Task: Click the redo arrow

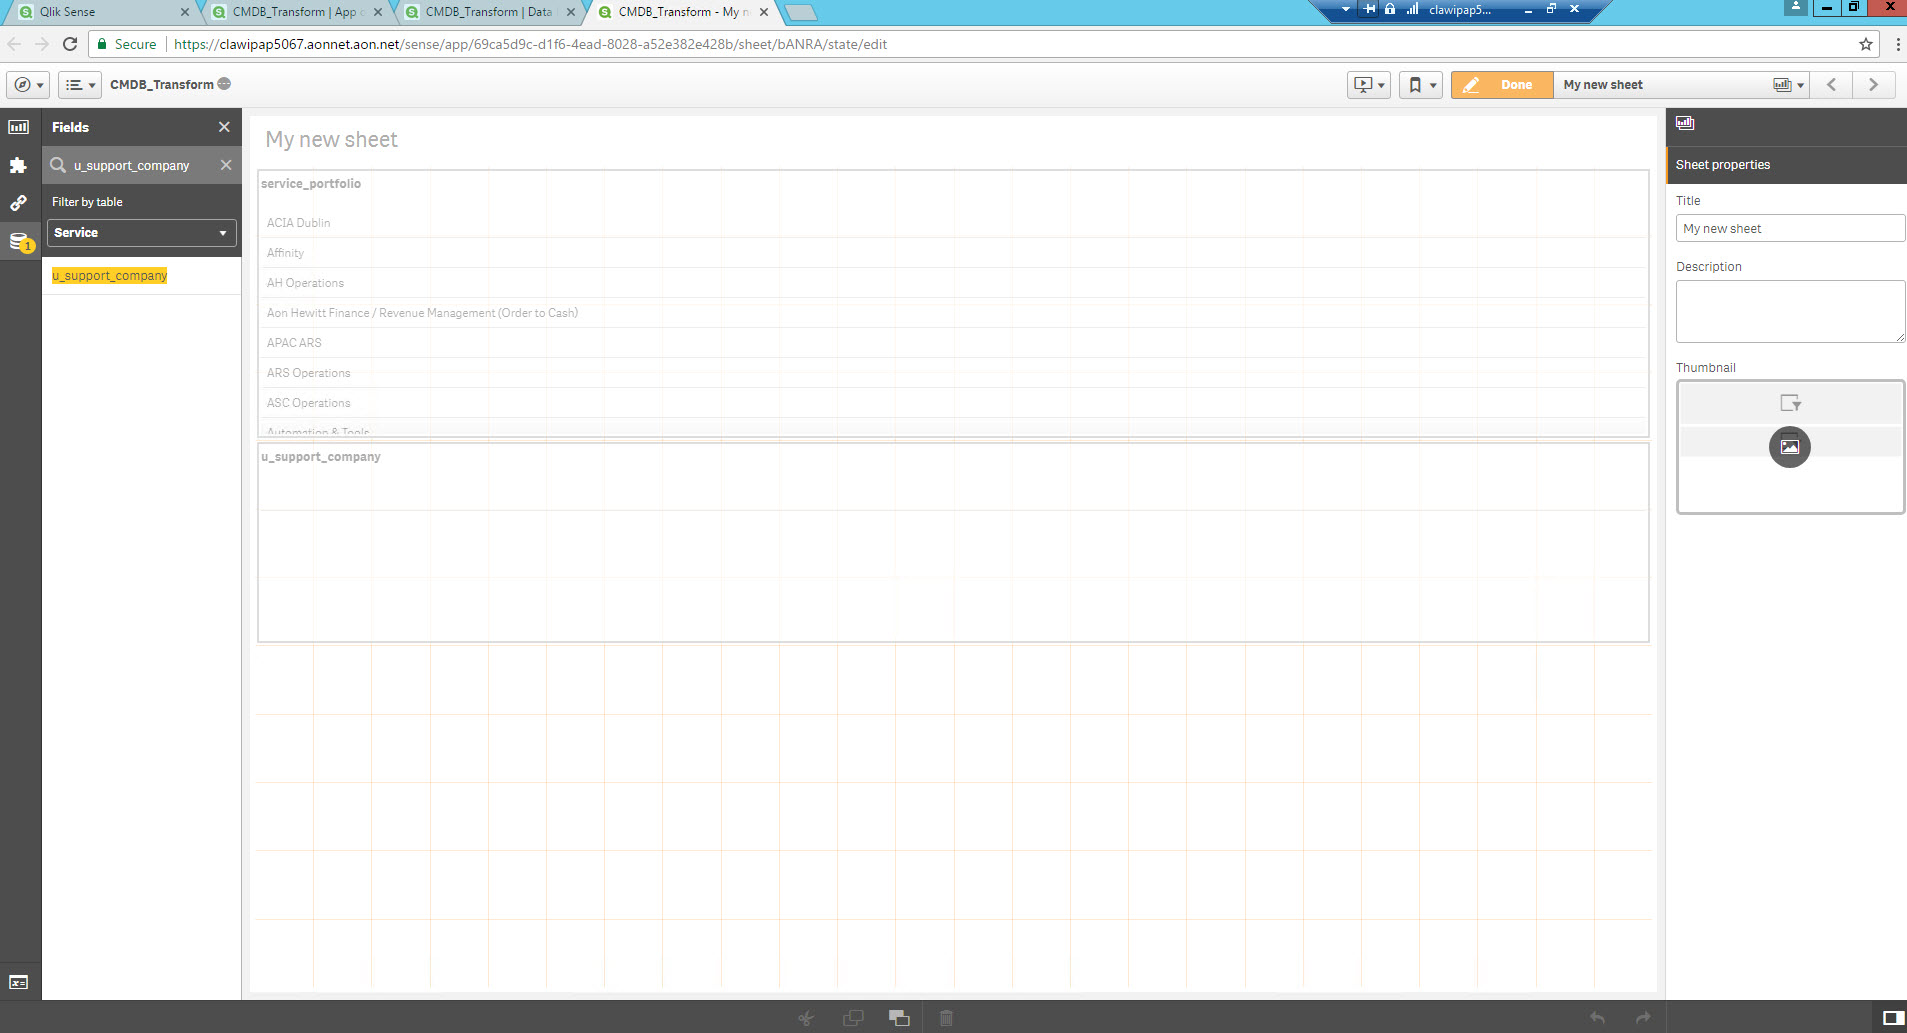Action: [x=1643, y=1018]
